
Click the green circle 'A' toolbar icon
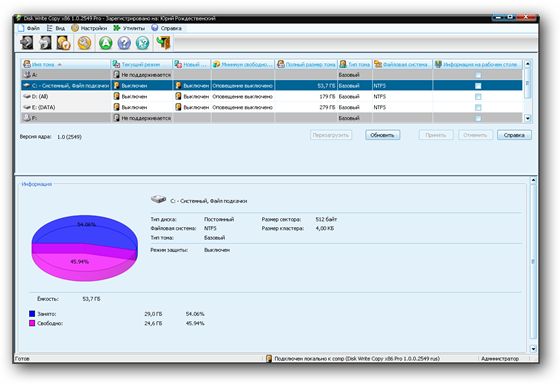tap(106, 43)
